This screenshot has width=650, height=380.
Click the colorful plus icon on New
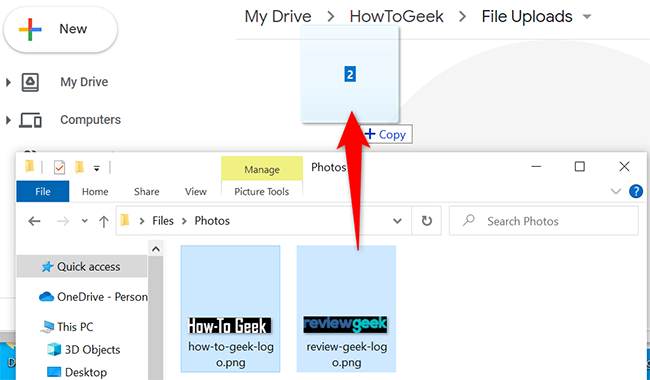[30, 29]
